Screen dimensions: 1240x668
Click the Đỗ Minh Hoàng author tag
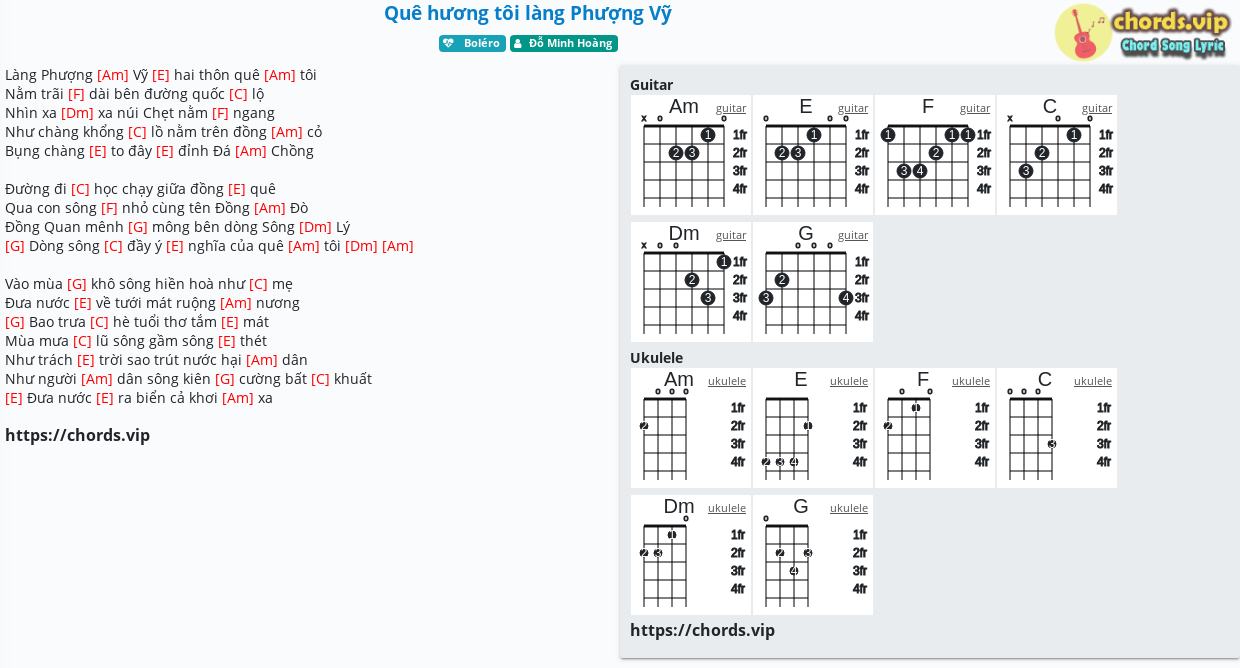pos(564,44)
